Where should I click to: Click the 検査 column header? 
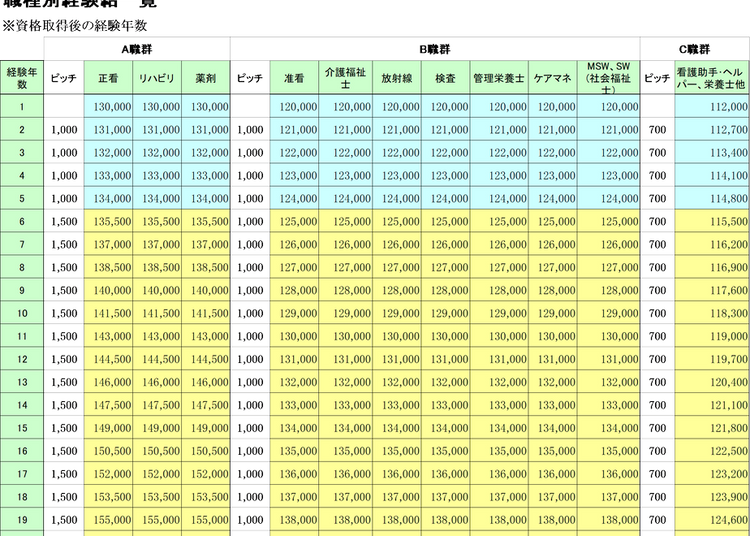(445, 78)
